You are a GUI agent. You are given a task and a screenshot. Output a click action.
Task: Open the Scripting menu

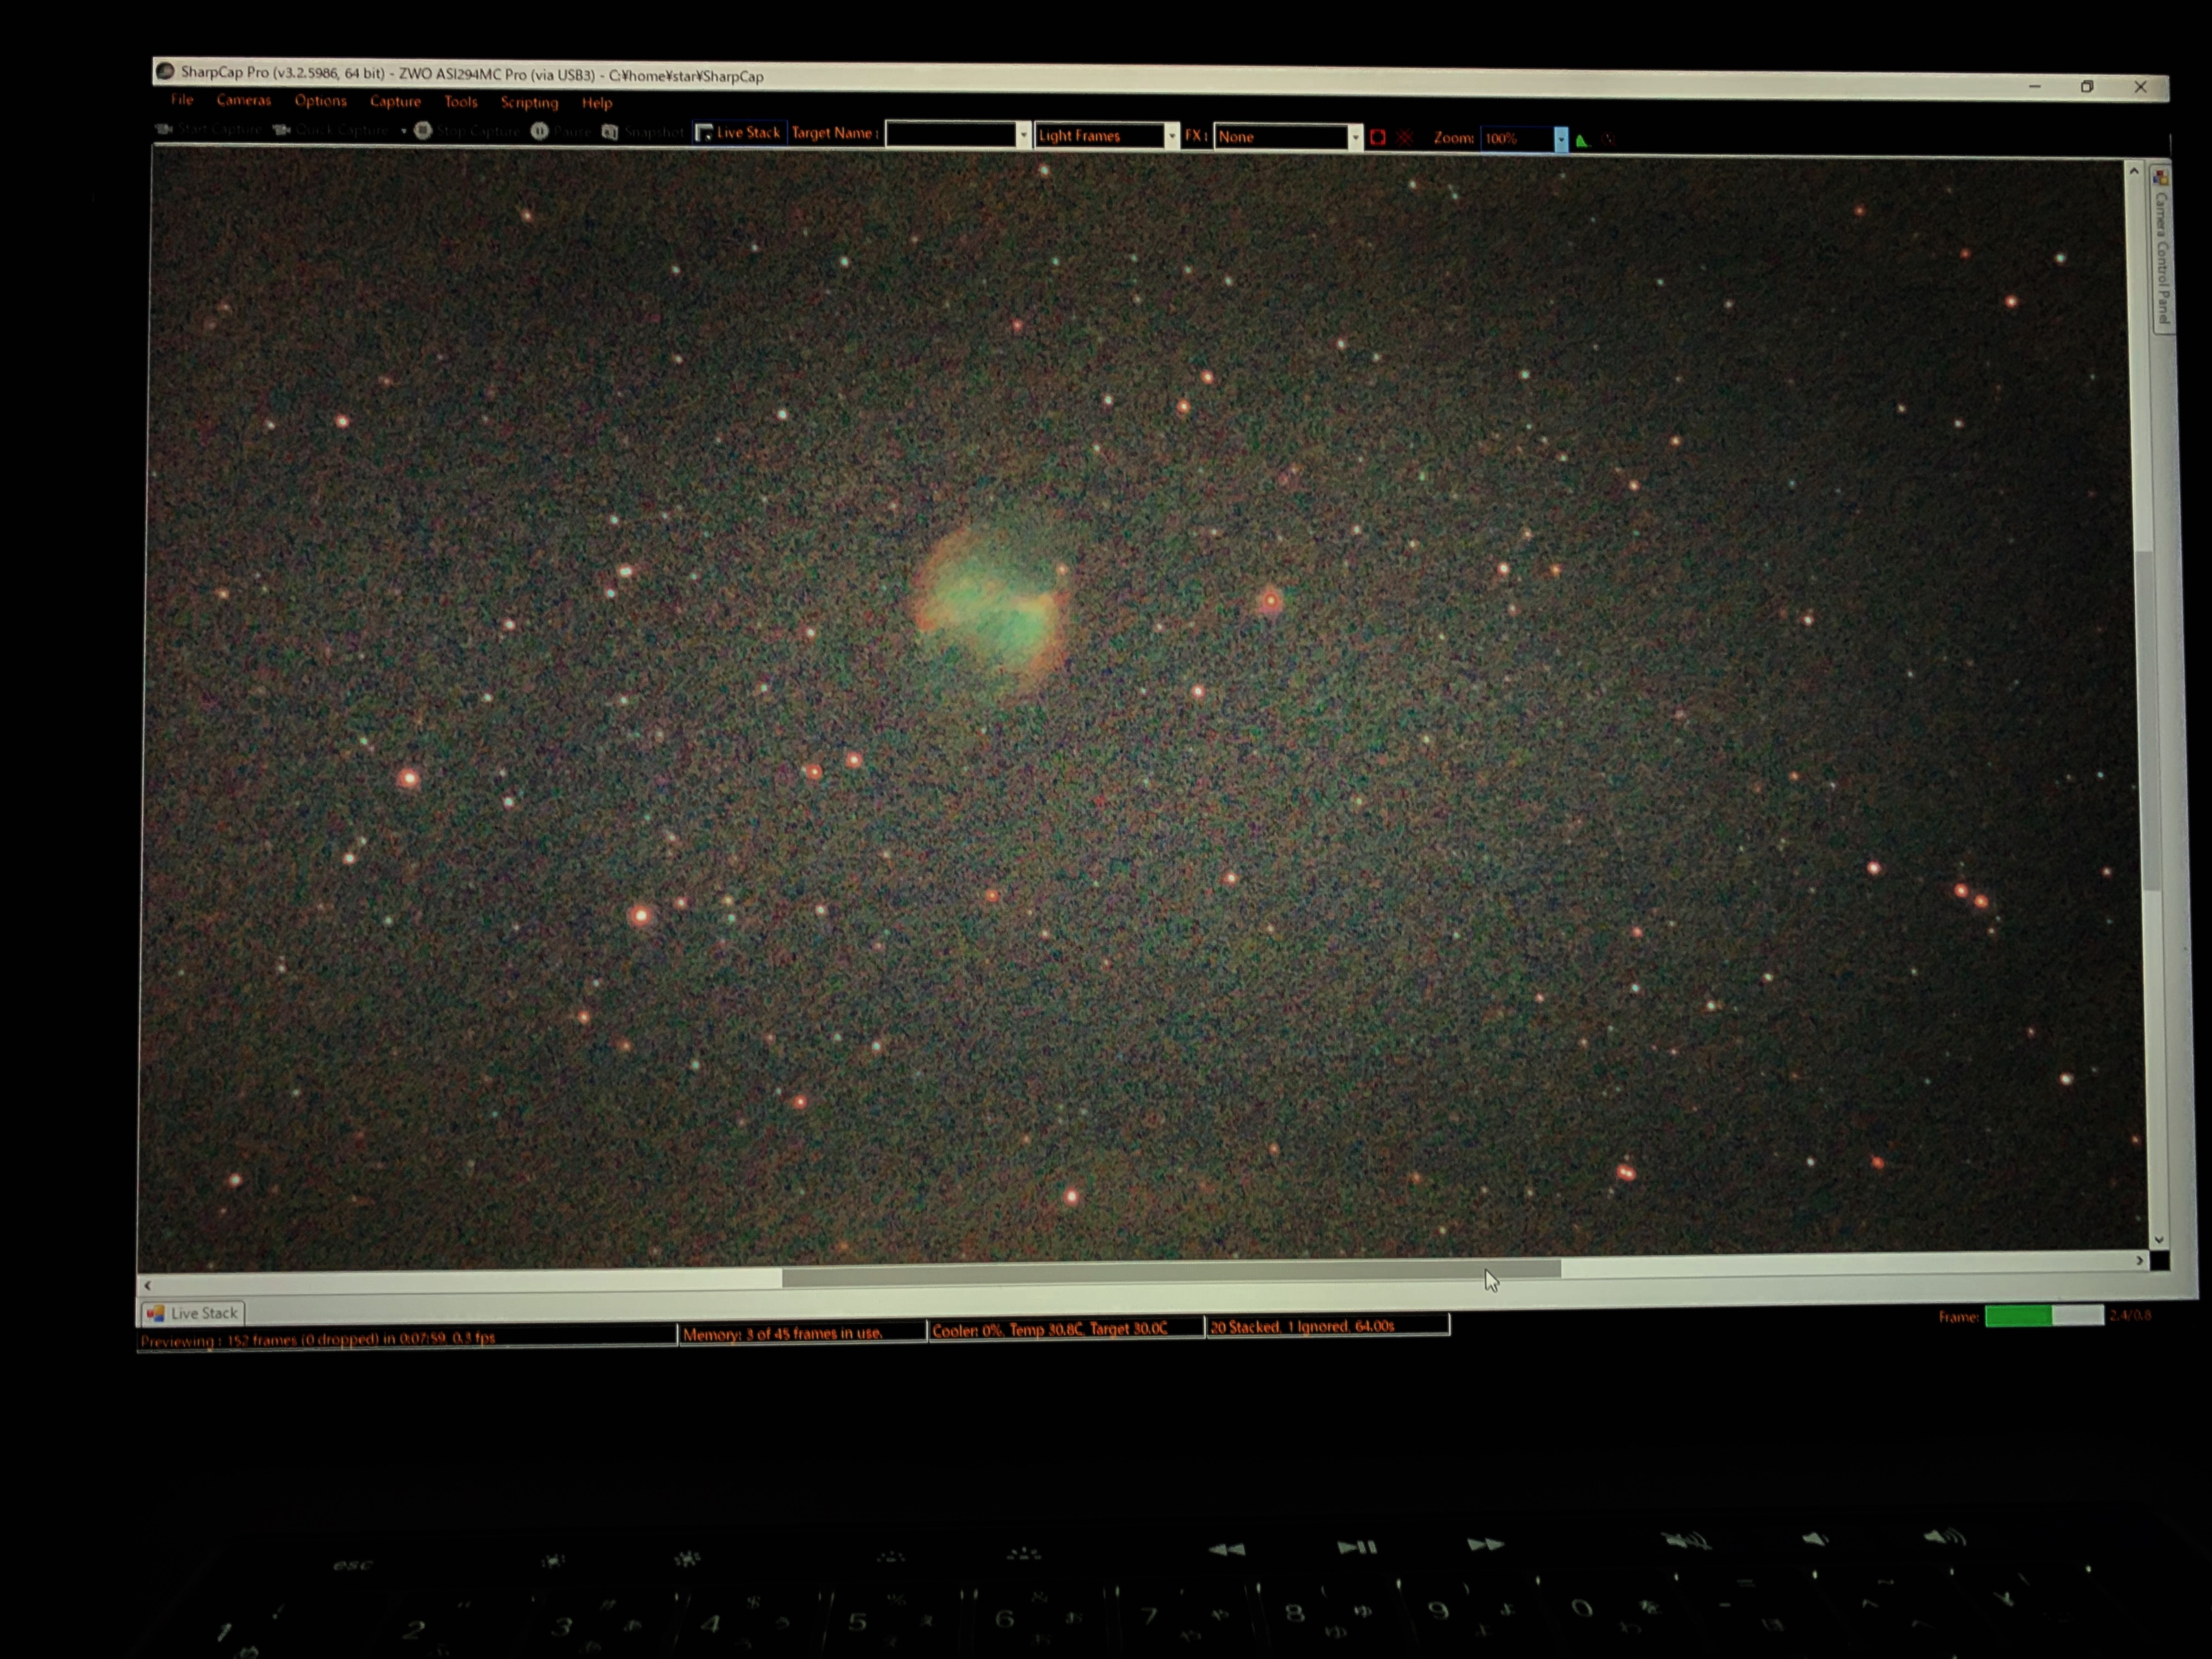(529, 102)
